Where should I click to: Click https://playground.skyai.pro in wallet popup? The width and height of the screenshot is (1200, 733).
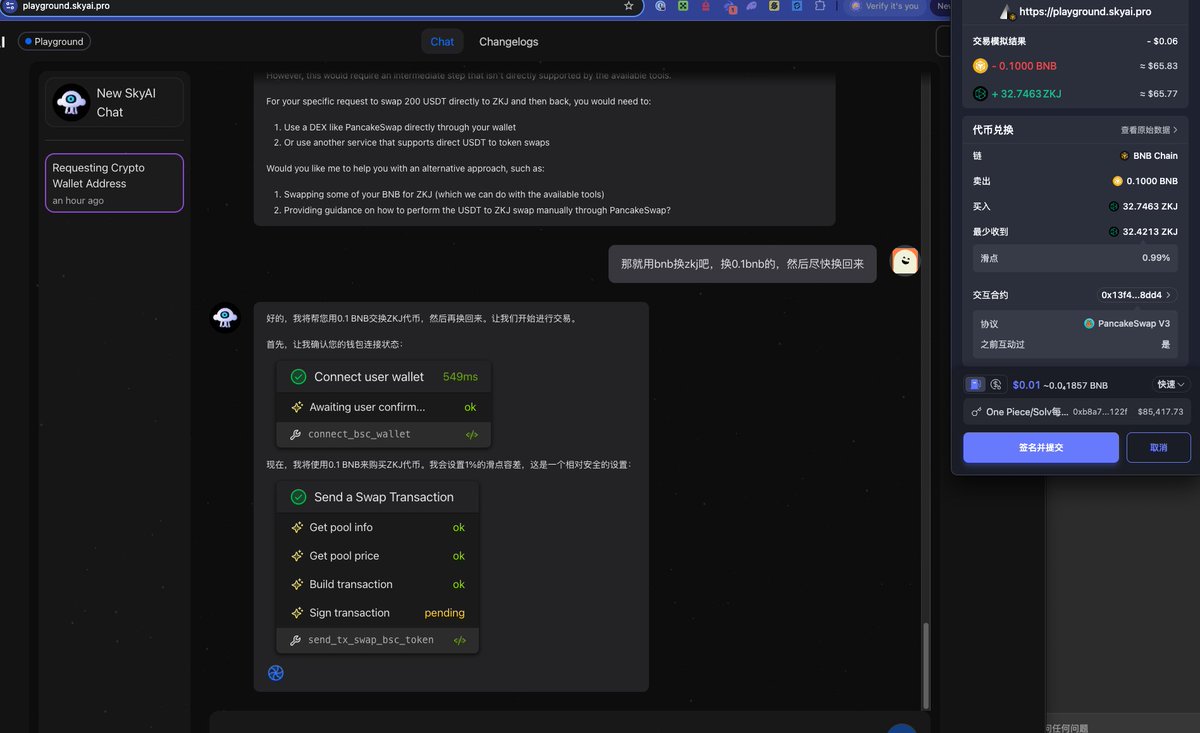click(1085, 12)
